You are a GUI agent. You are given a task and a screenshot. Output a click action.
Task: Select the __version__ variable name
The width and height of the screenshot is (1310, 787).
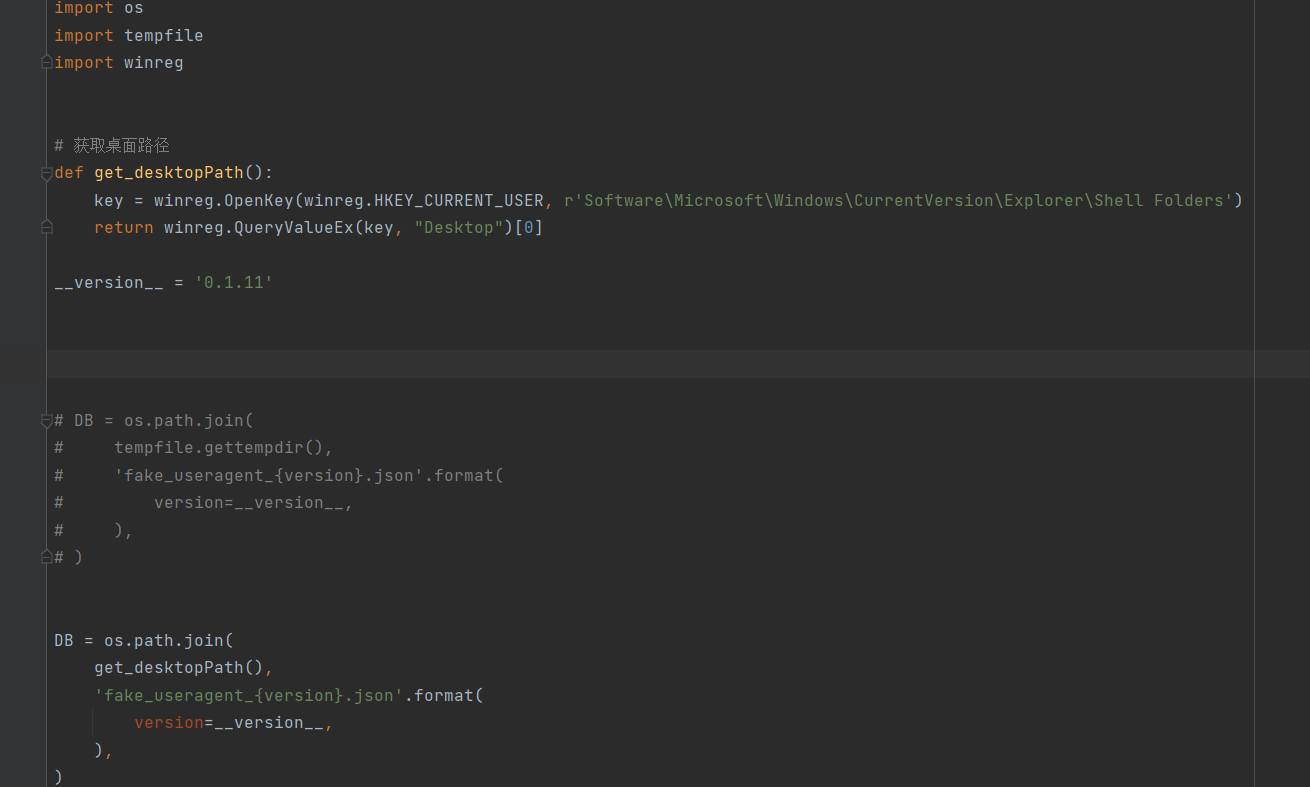click(110, 282)
